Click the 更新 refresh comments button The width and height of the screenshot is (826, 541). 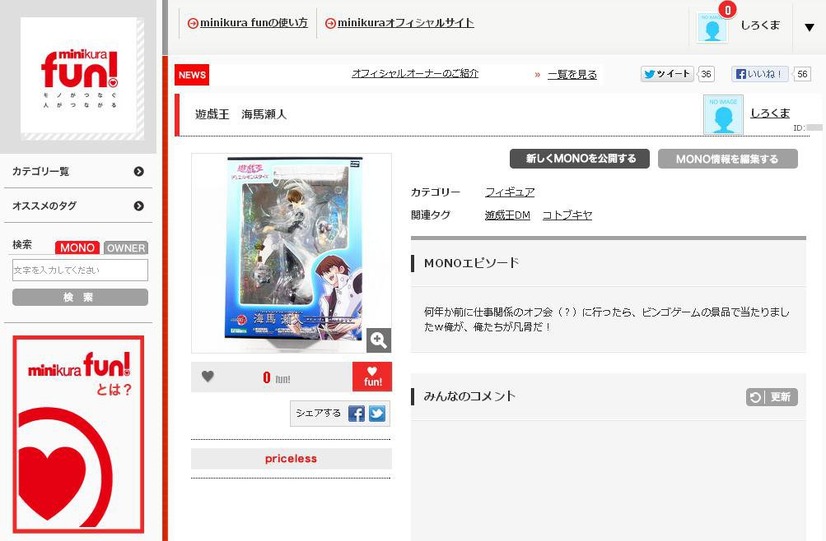pyautogui.click(x=772, y=397)
